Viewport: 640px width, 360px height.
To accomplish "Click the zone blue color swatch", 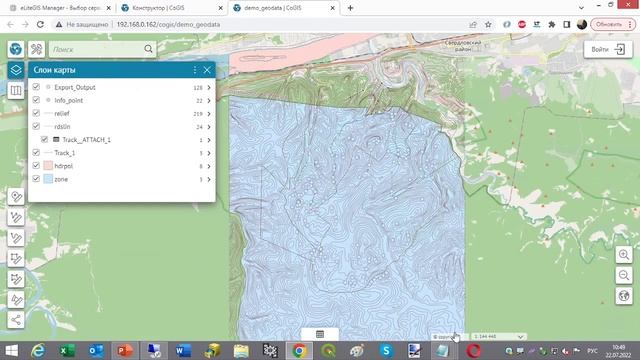I will pos(48,179).
